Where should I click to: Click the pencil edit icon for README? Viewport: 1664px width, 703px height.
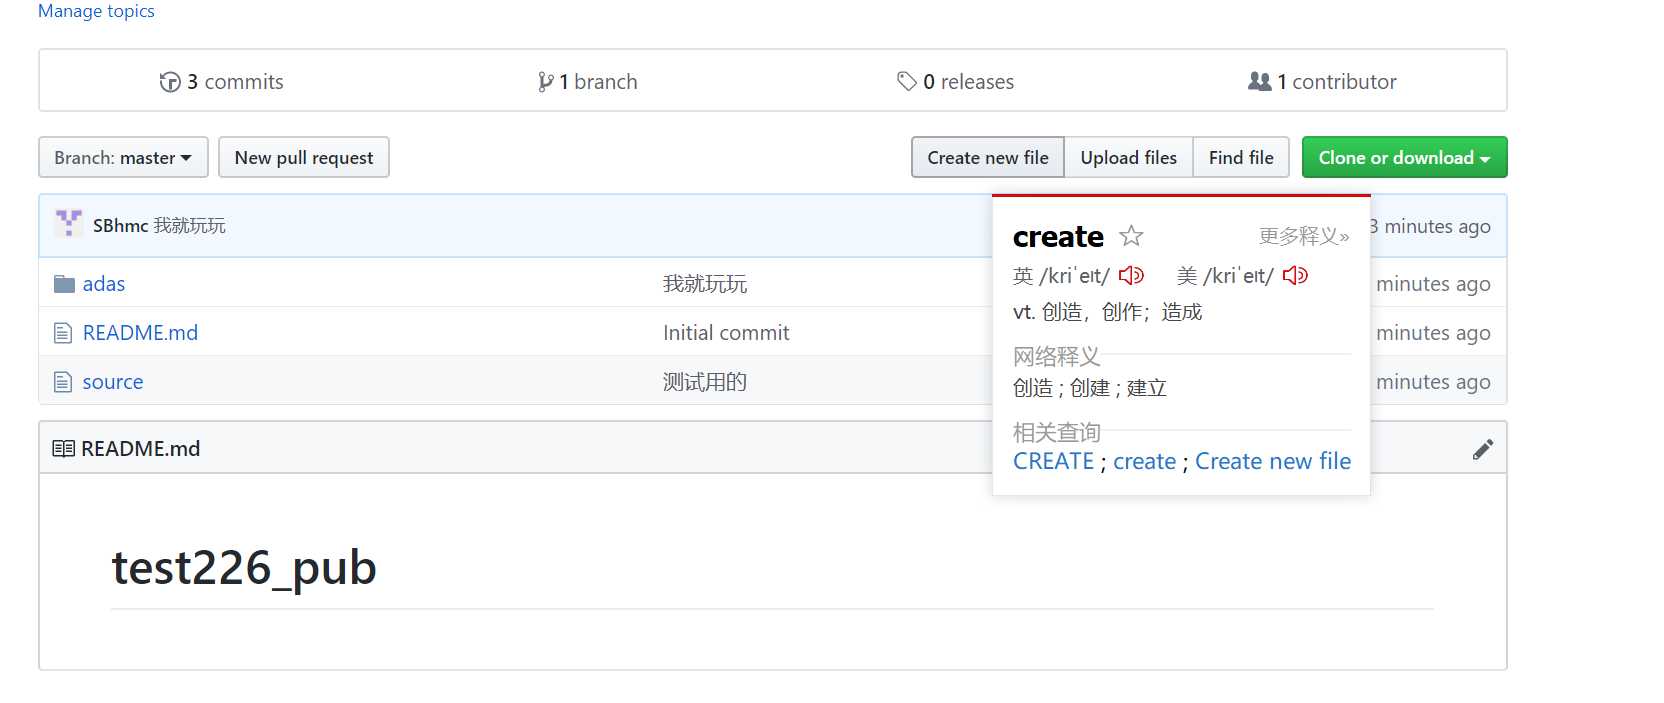coord(1483,449)
